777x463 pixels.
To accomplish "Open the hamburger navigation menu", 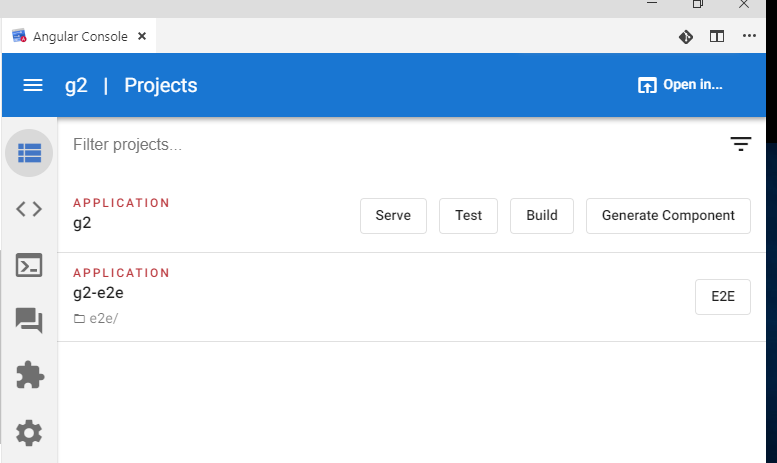I will point(33,85).
